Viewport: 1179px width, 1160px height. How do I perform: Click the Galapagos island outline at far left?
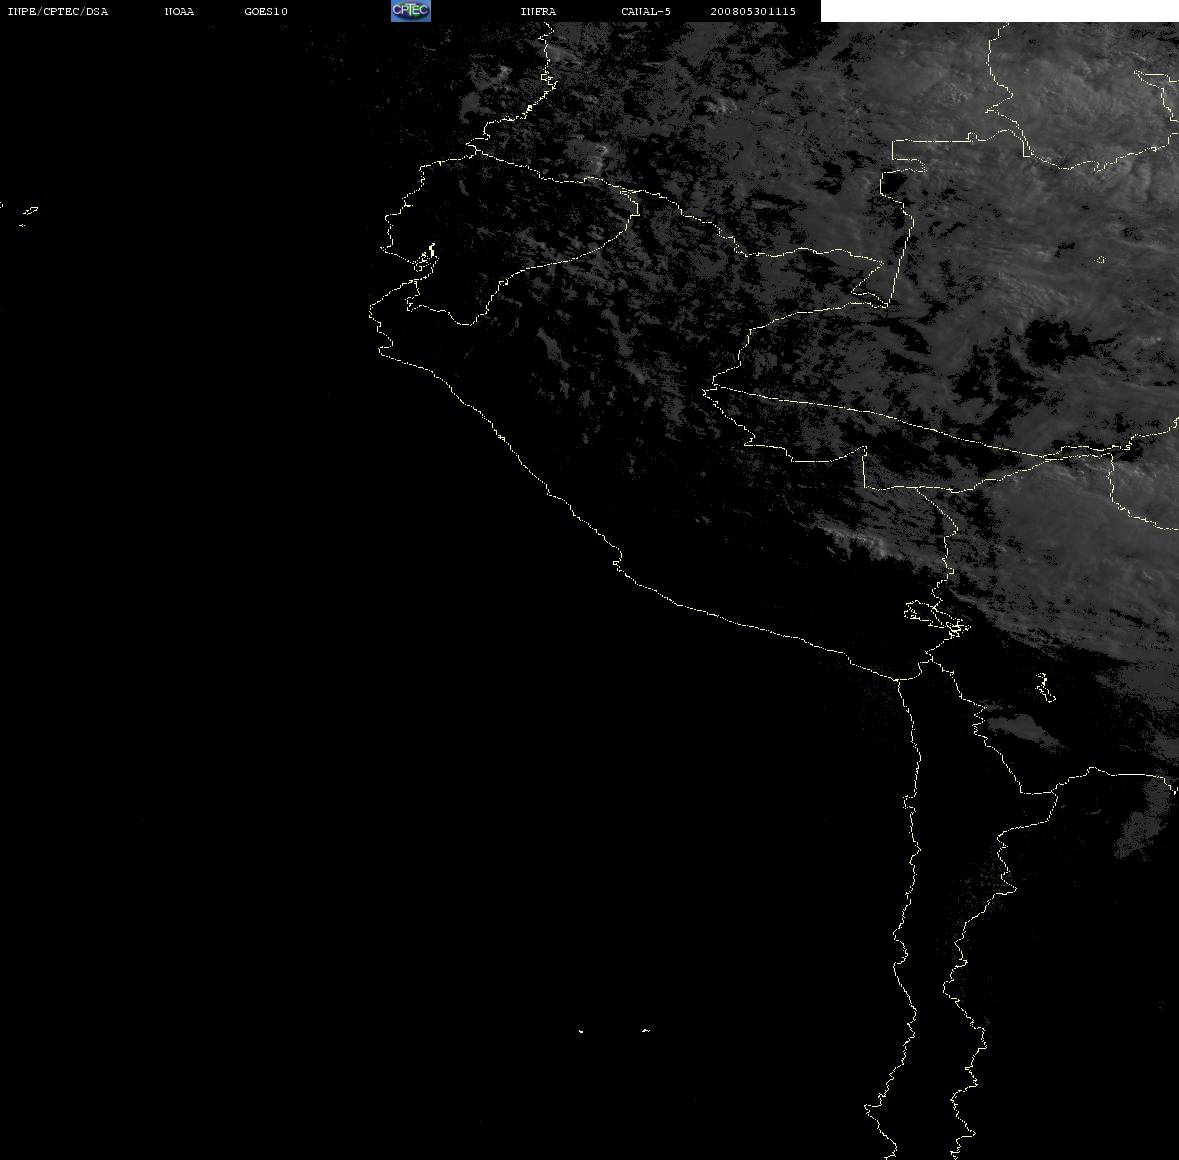(29, 212)
